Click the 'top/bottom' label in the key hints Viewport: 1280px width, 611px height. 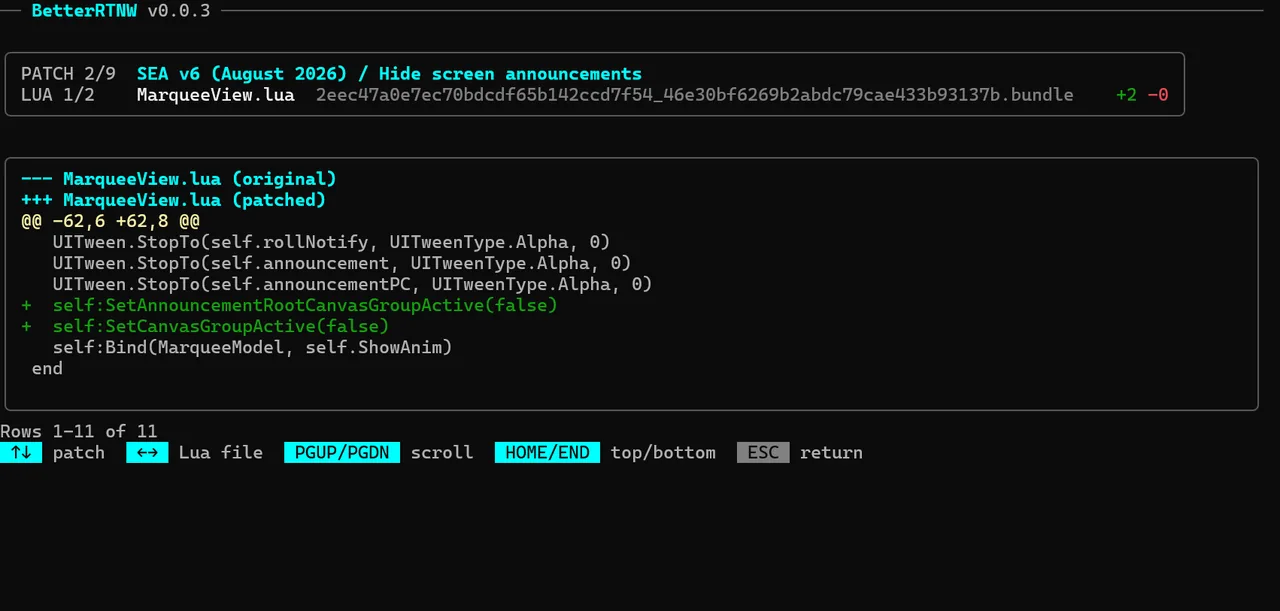(663, 452)
